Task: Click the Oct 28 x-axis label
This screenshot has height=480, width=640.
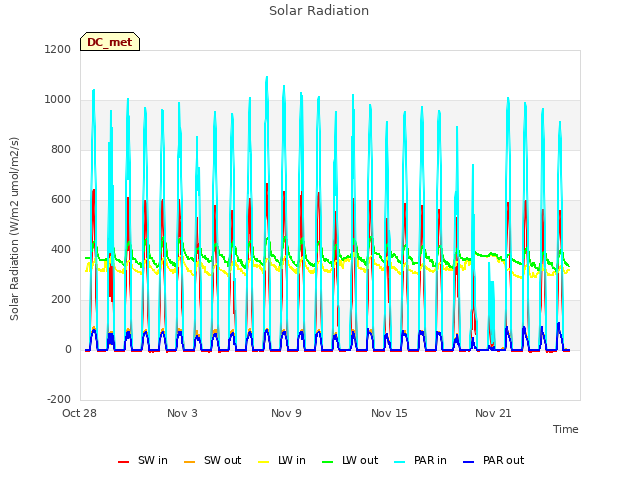Action: pos(79,413)
